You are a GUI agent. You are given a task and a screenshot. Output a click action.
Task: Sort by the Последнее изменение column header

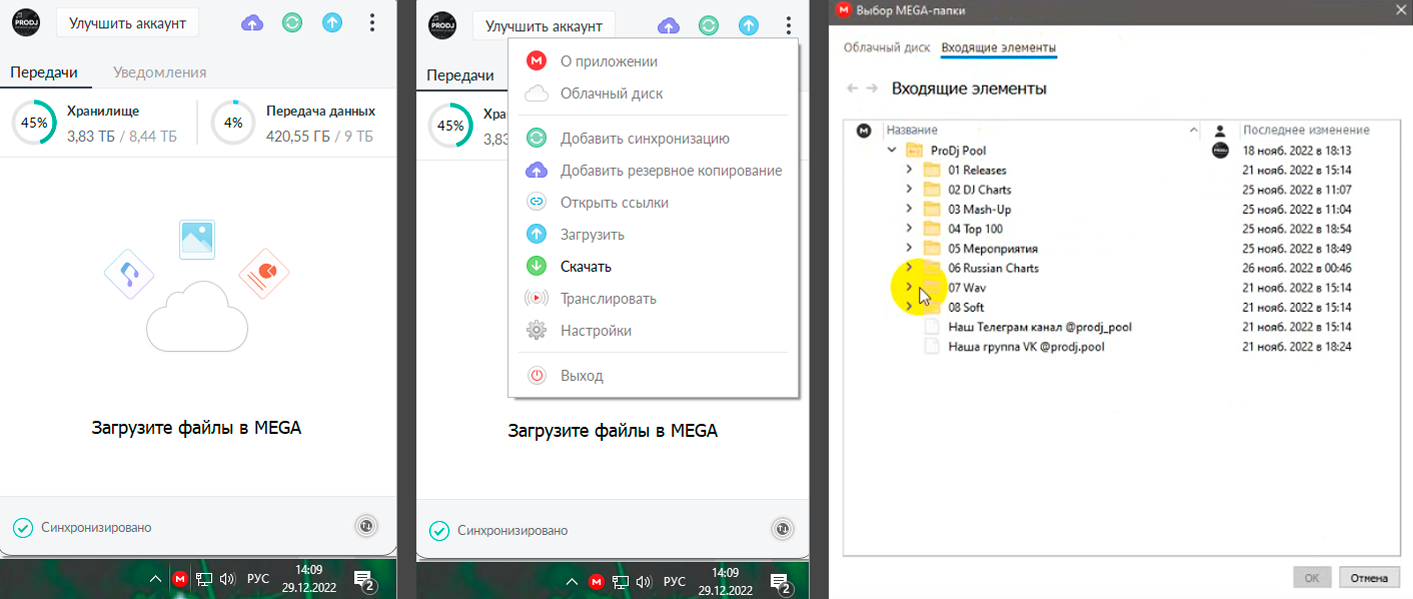click(x=1305, y=130)
